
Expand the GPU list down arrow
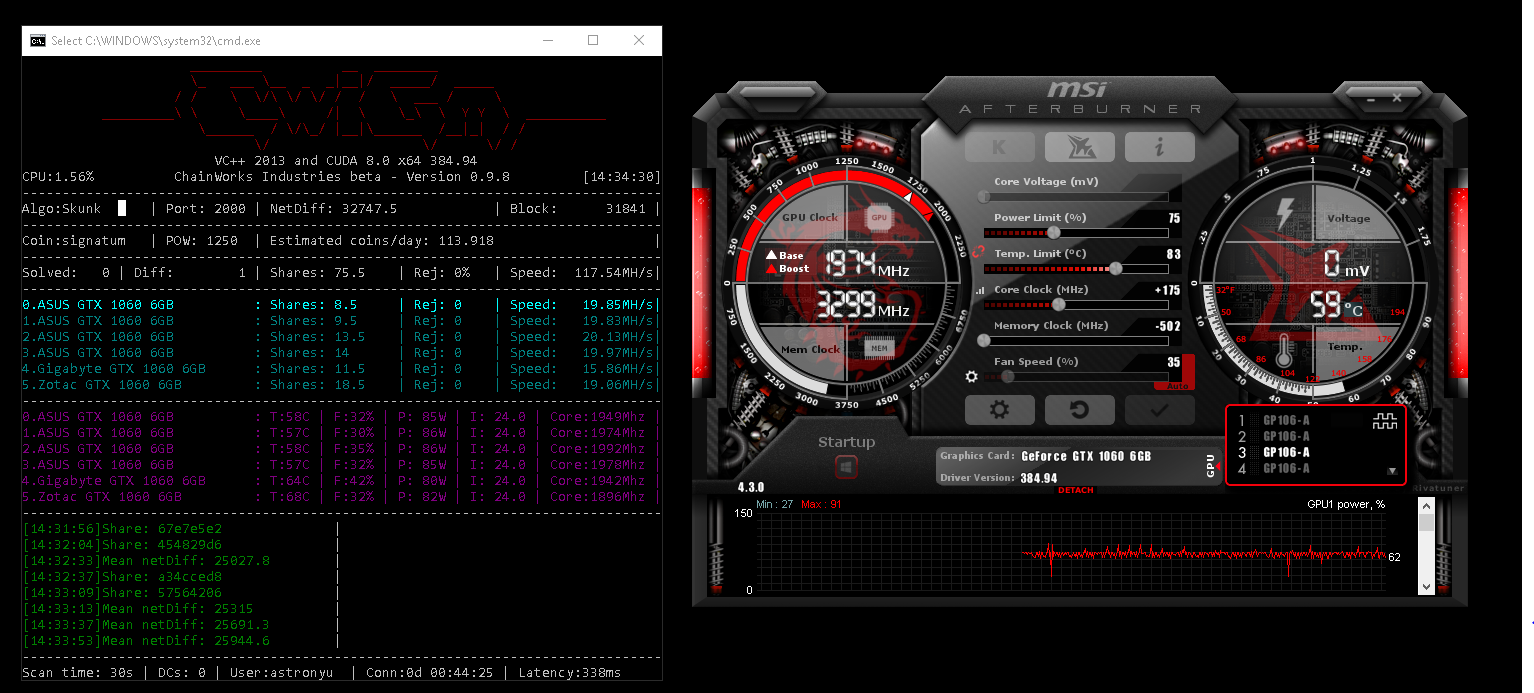[1391, 470]
